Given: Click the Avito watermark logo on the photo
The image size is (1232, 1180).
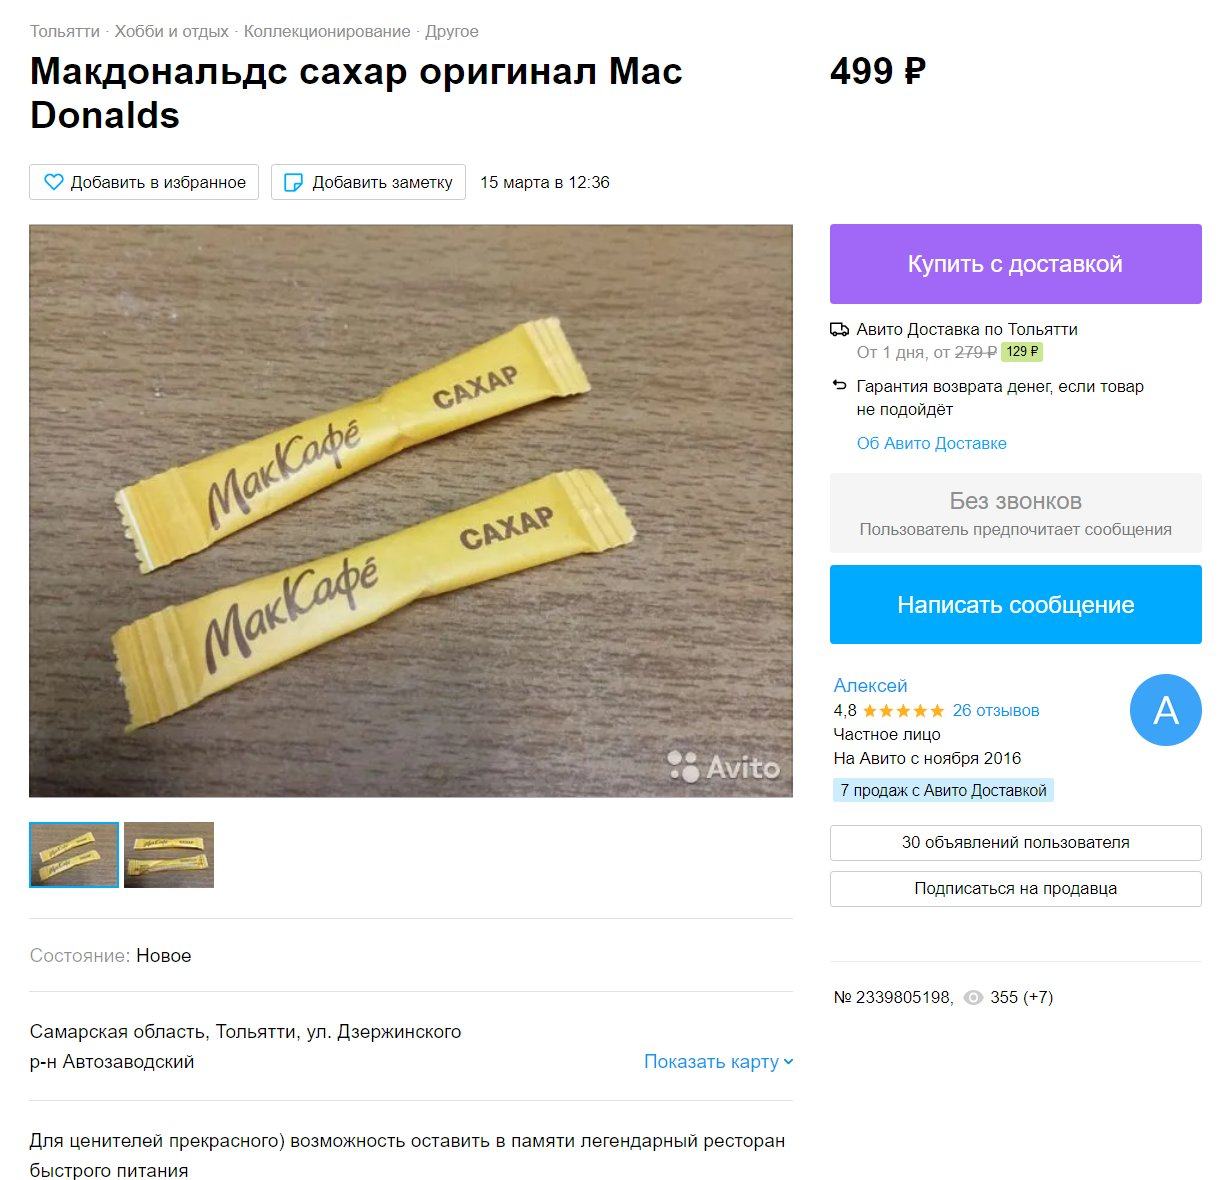Looking at the screenshot, I should (x=723, y=766).
